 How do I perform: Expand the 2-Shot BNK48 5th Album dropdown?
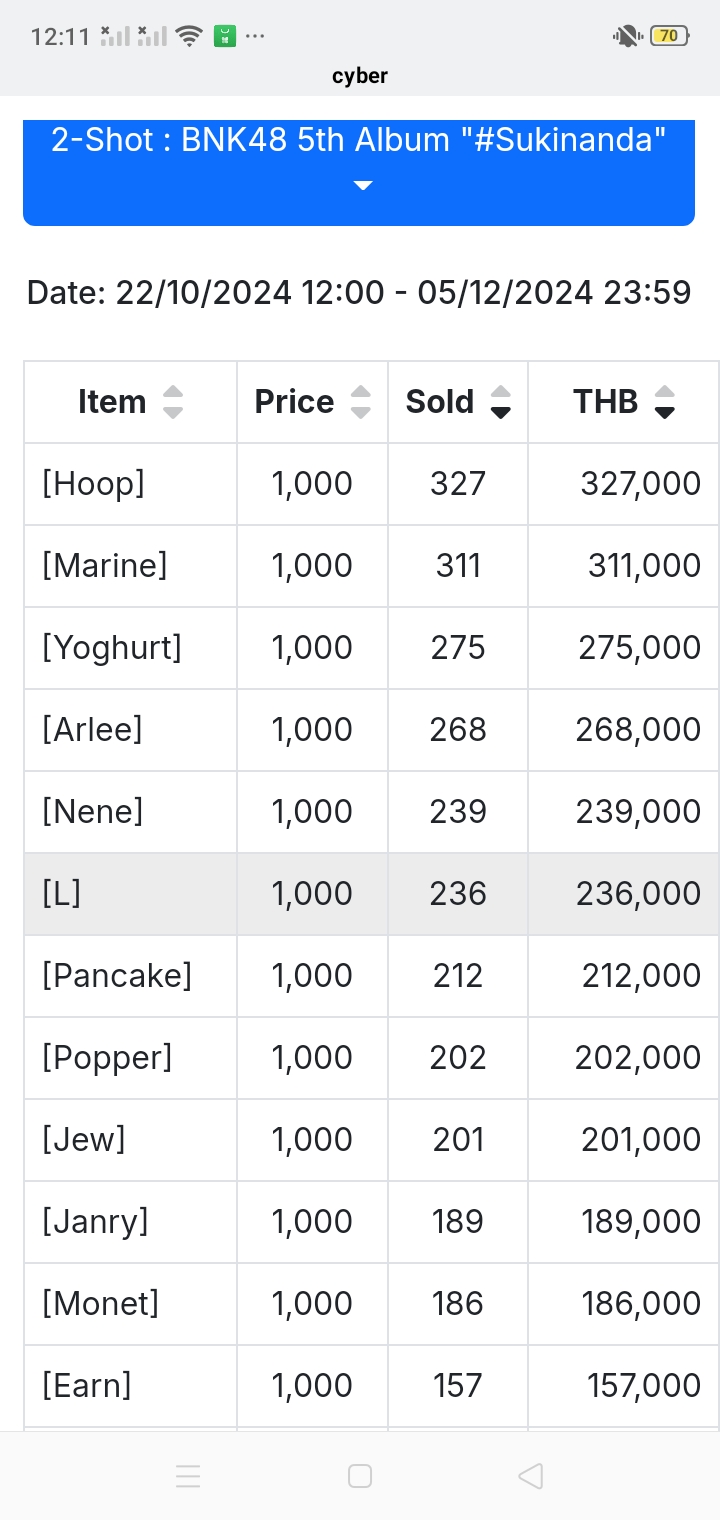(359, 173)
